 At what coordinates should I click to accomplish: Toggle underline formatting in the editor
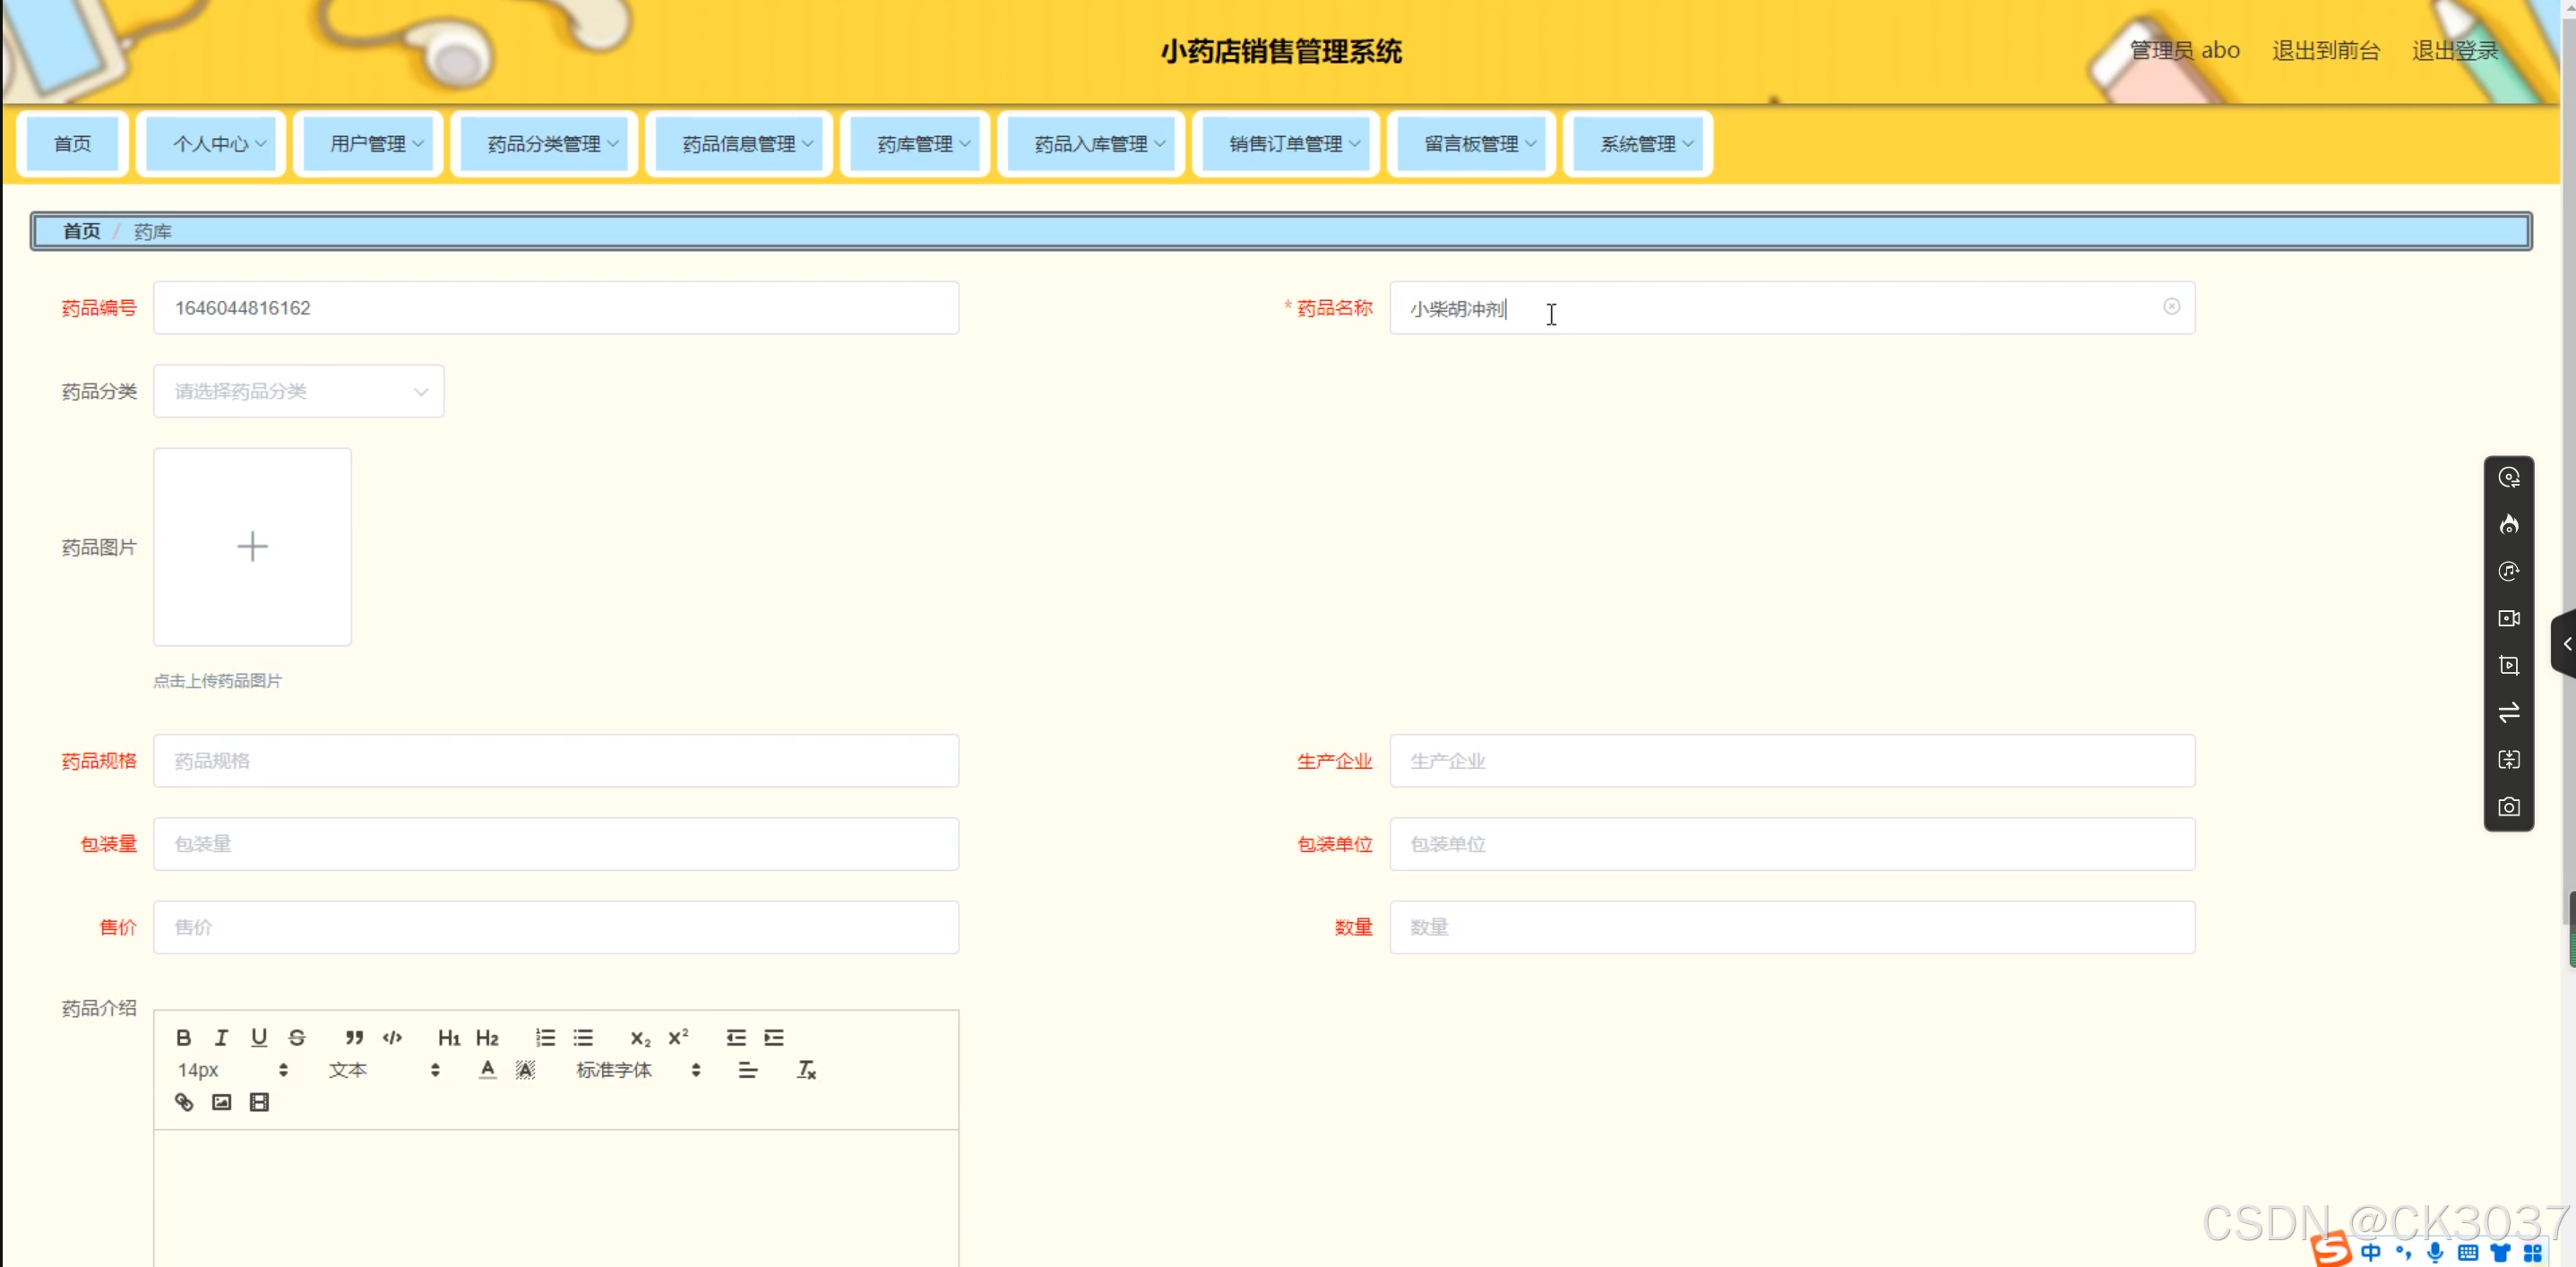pyautogui.click(x=259, y=1037)
